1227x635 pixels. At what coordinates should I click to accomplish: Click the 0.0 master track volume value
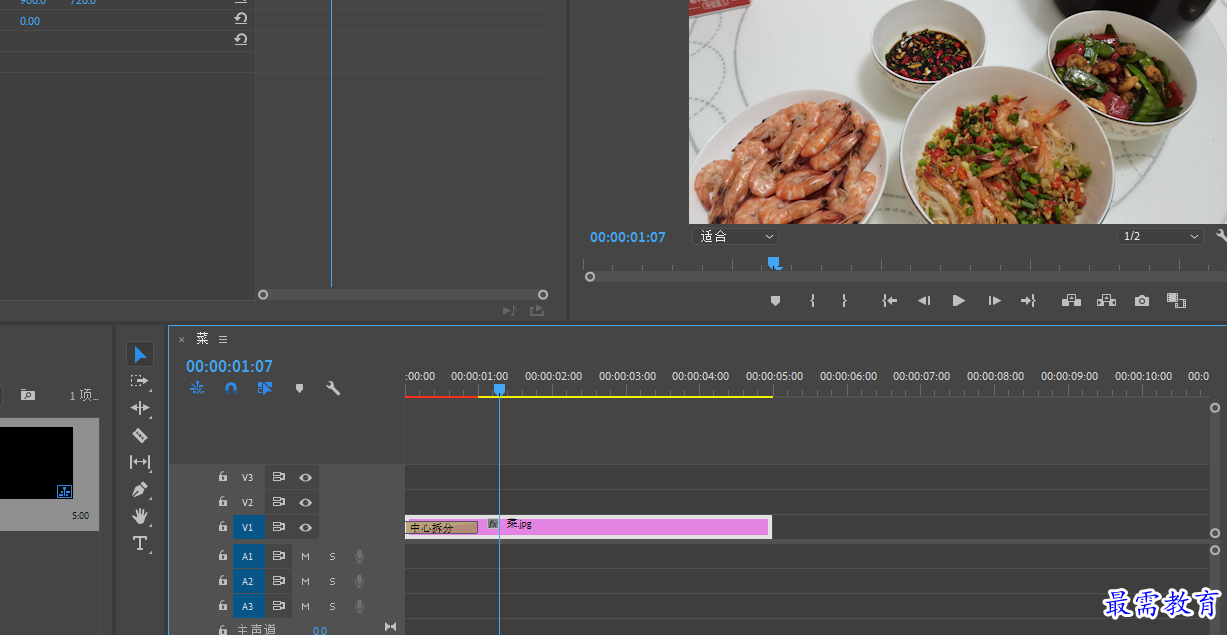tap(320, 630)
